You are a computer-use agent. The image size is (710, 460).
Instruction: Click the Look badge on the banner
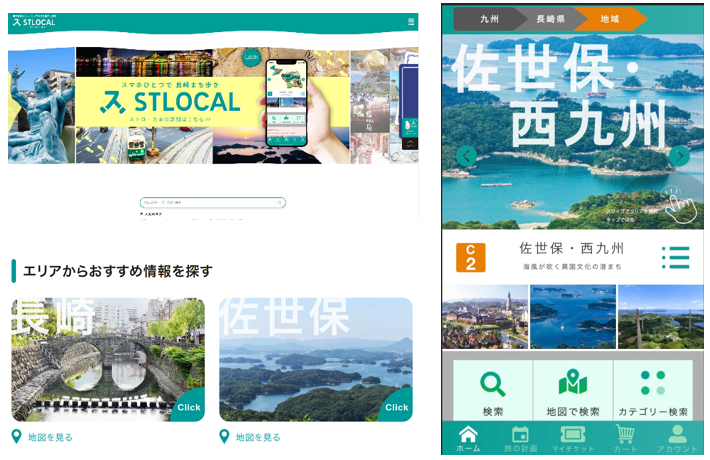click(x=251, y=57)
